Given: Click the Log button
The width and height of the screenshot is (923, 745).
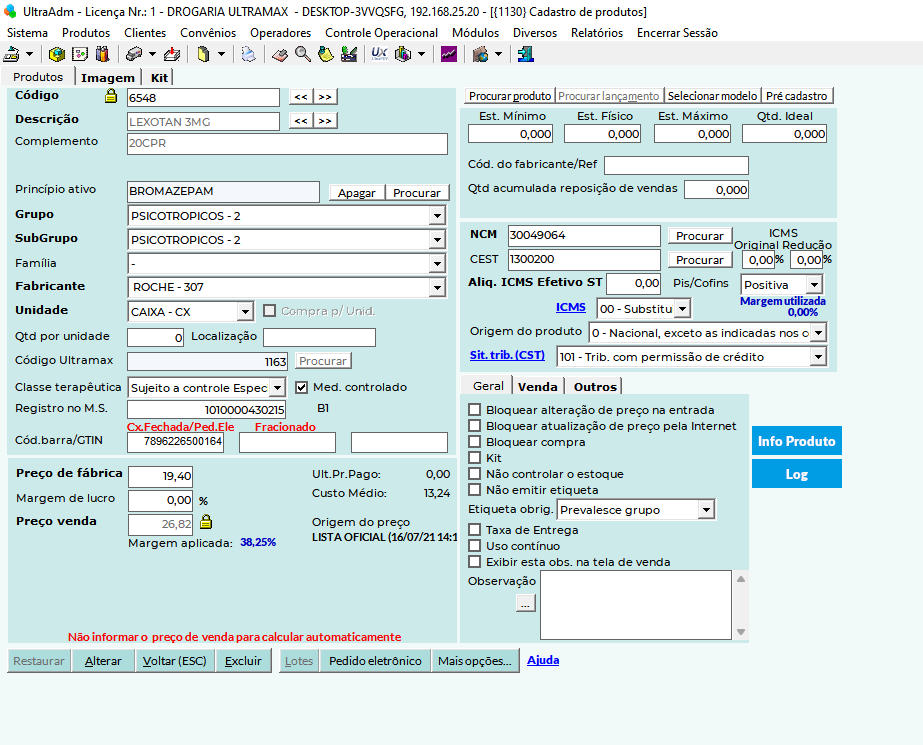Looking at the screenshot, I should coord(796,474).
